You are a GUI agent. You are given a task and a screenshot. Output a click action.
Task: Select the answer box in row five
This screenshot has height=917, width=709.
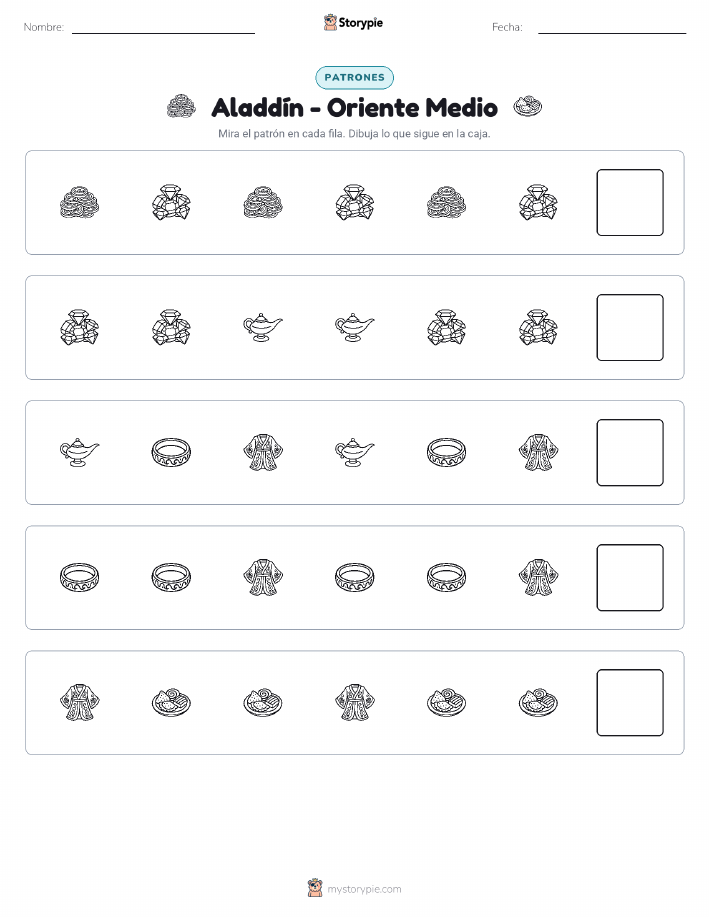tap(630, 702)
